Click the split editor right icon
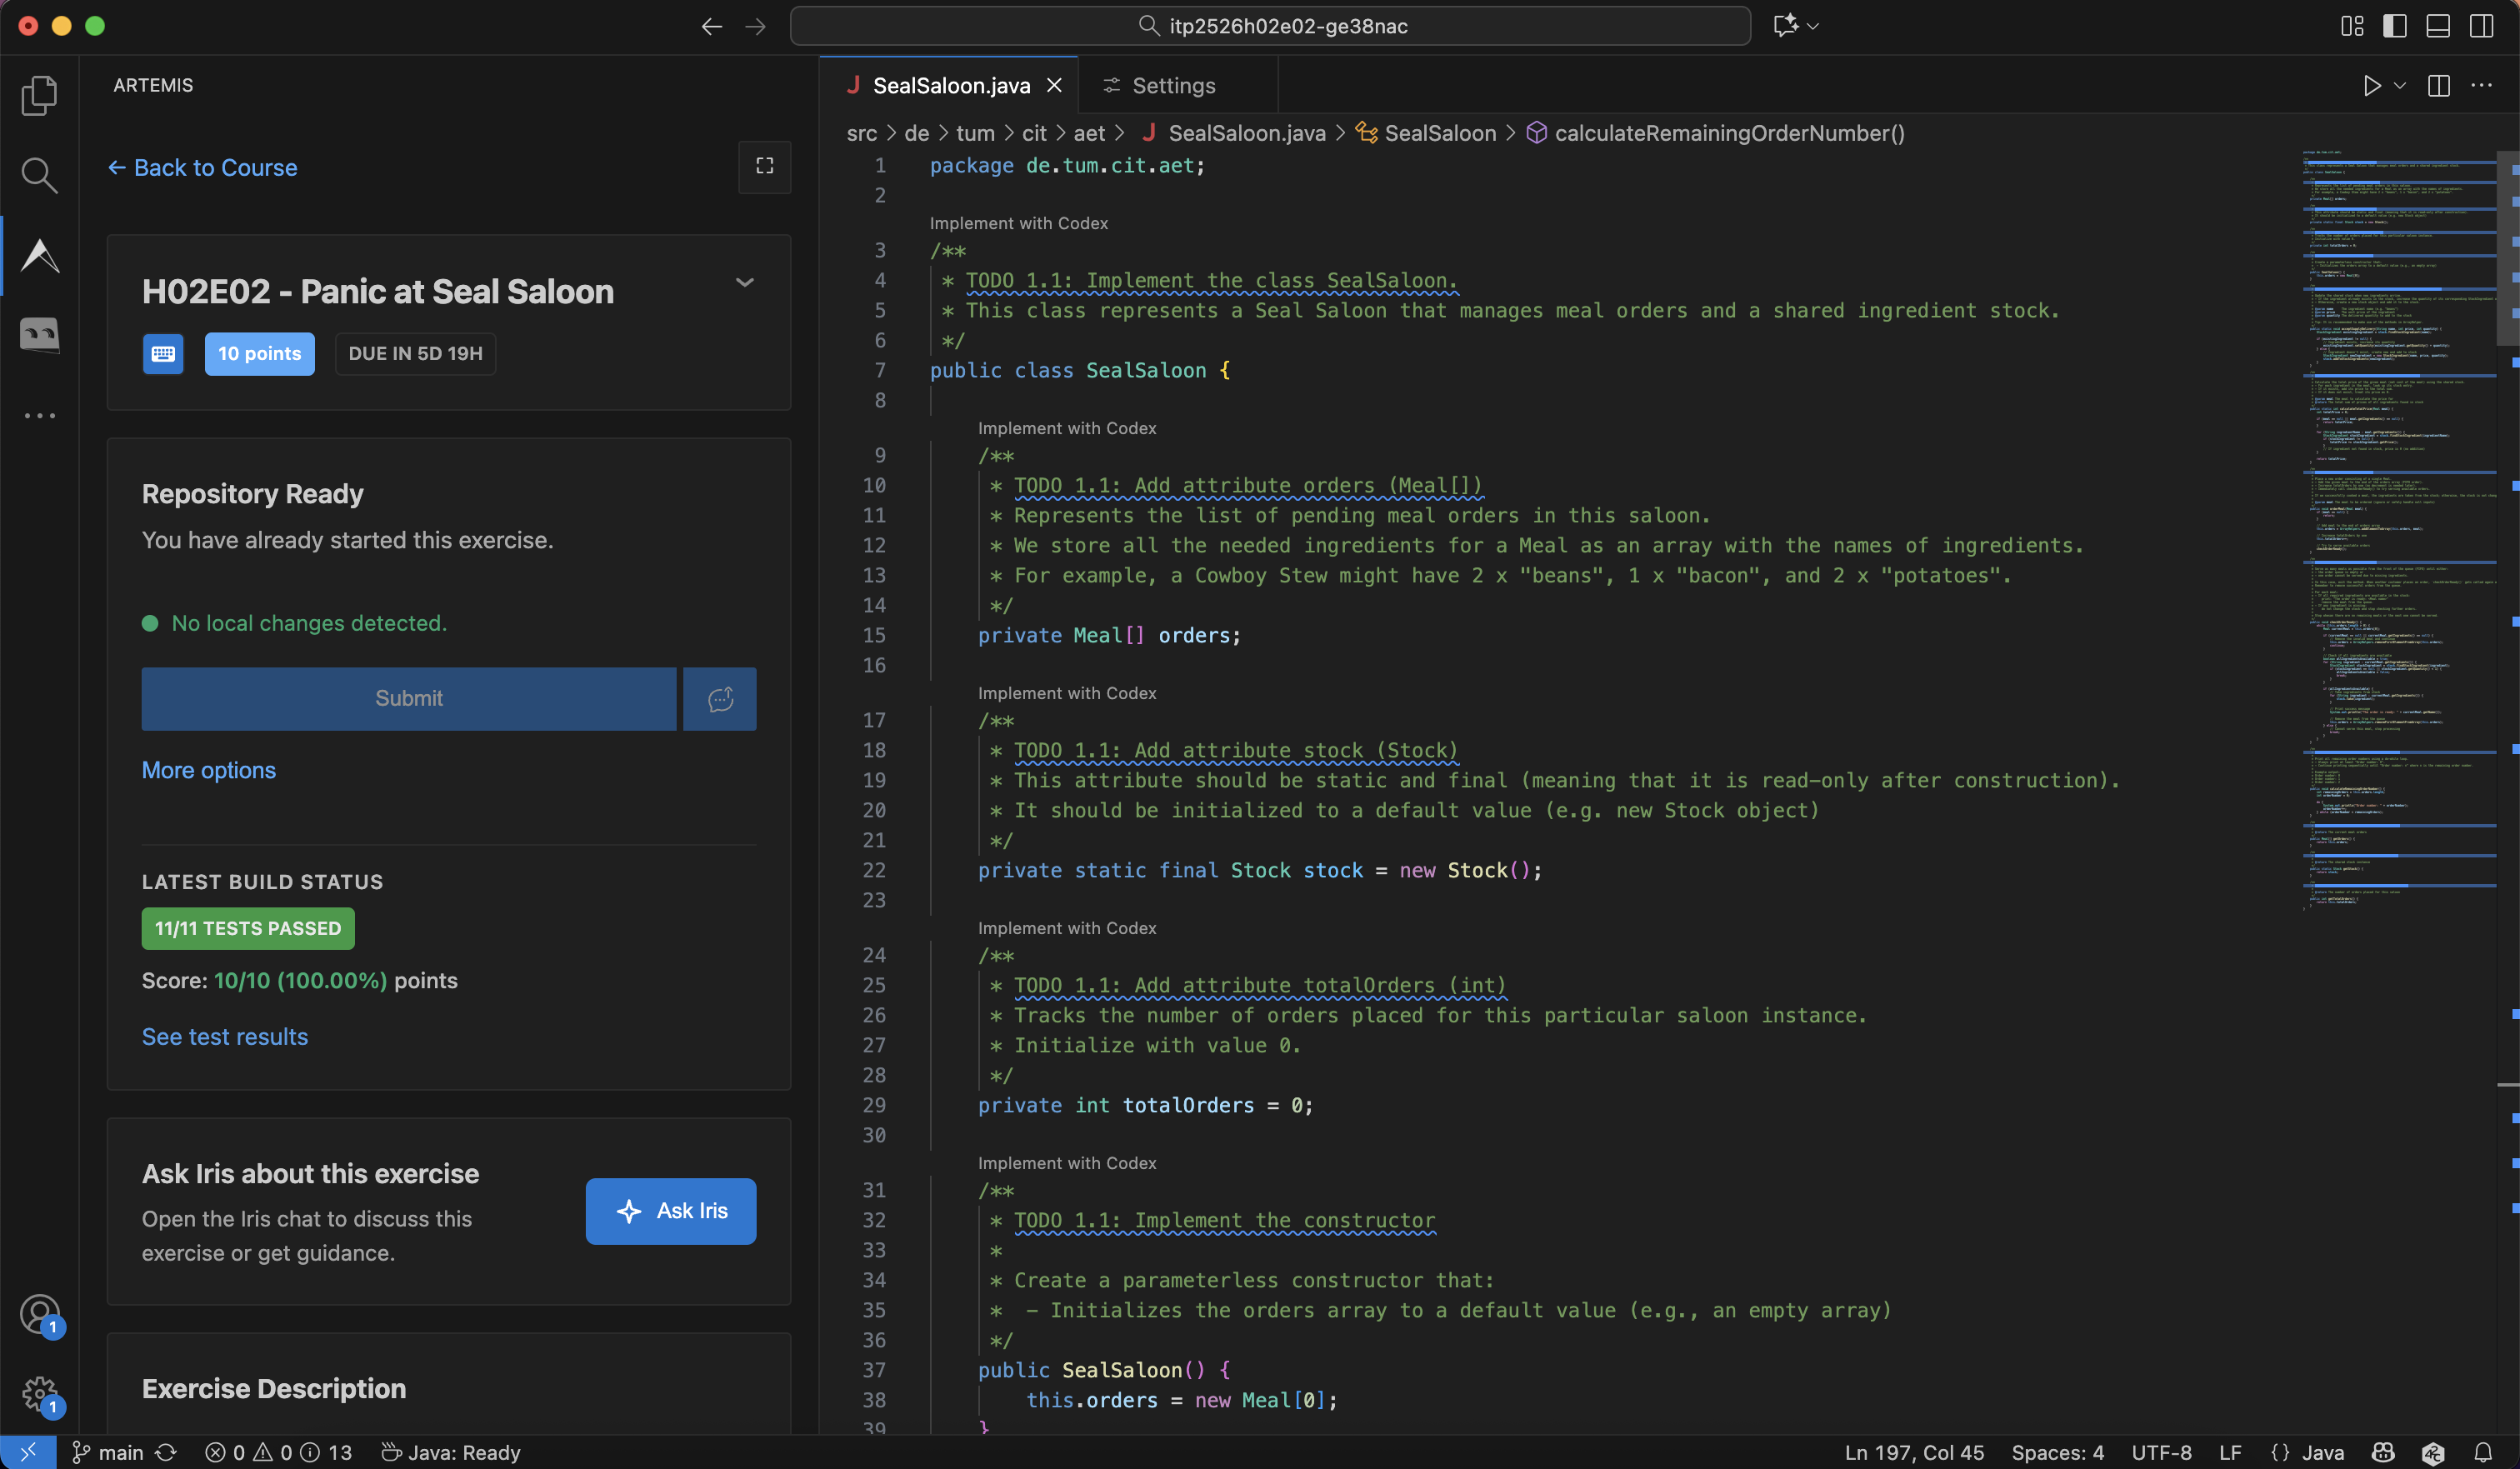This screenshot has height=1469, width=2520. pyautogui.click(x=2438, y=86)
